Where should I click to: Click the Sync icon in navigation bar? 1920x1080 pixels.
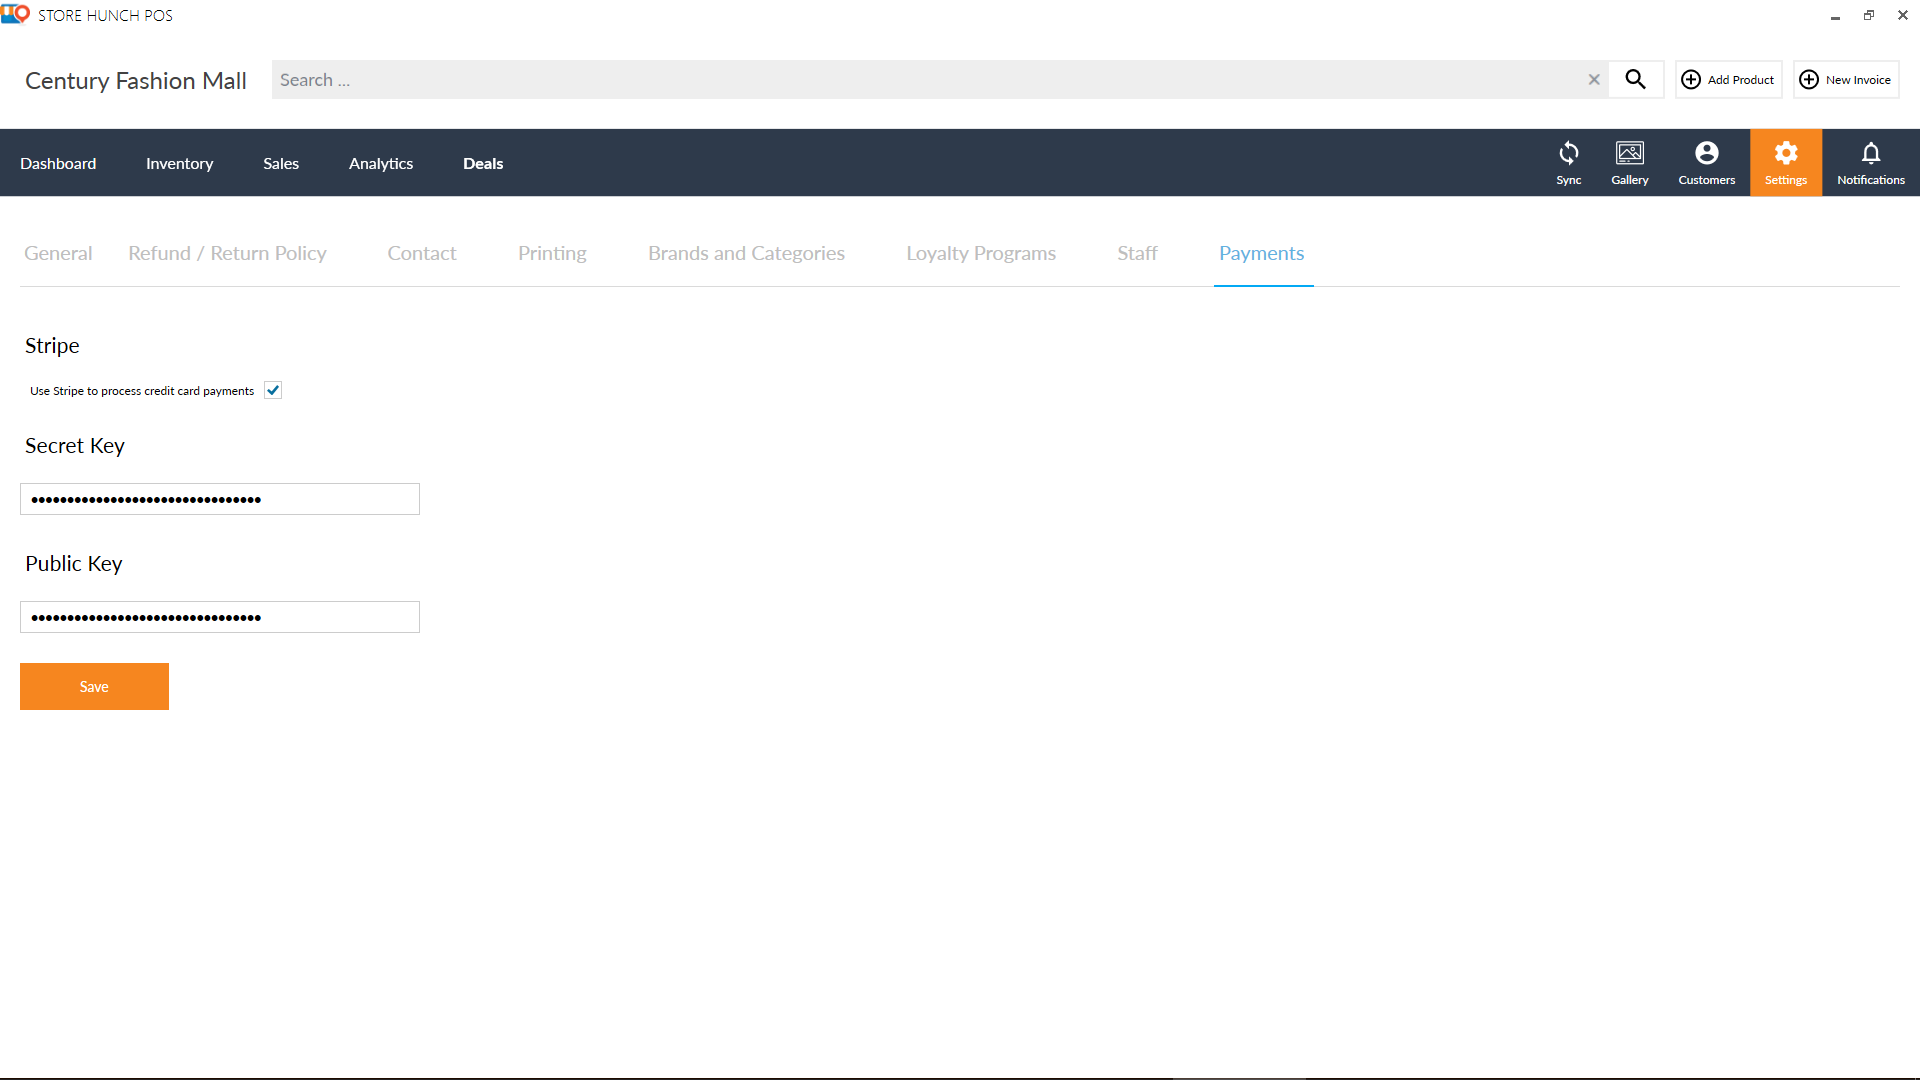point(1568,163)
